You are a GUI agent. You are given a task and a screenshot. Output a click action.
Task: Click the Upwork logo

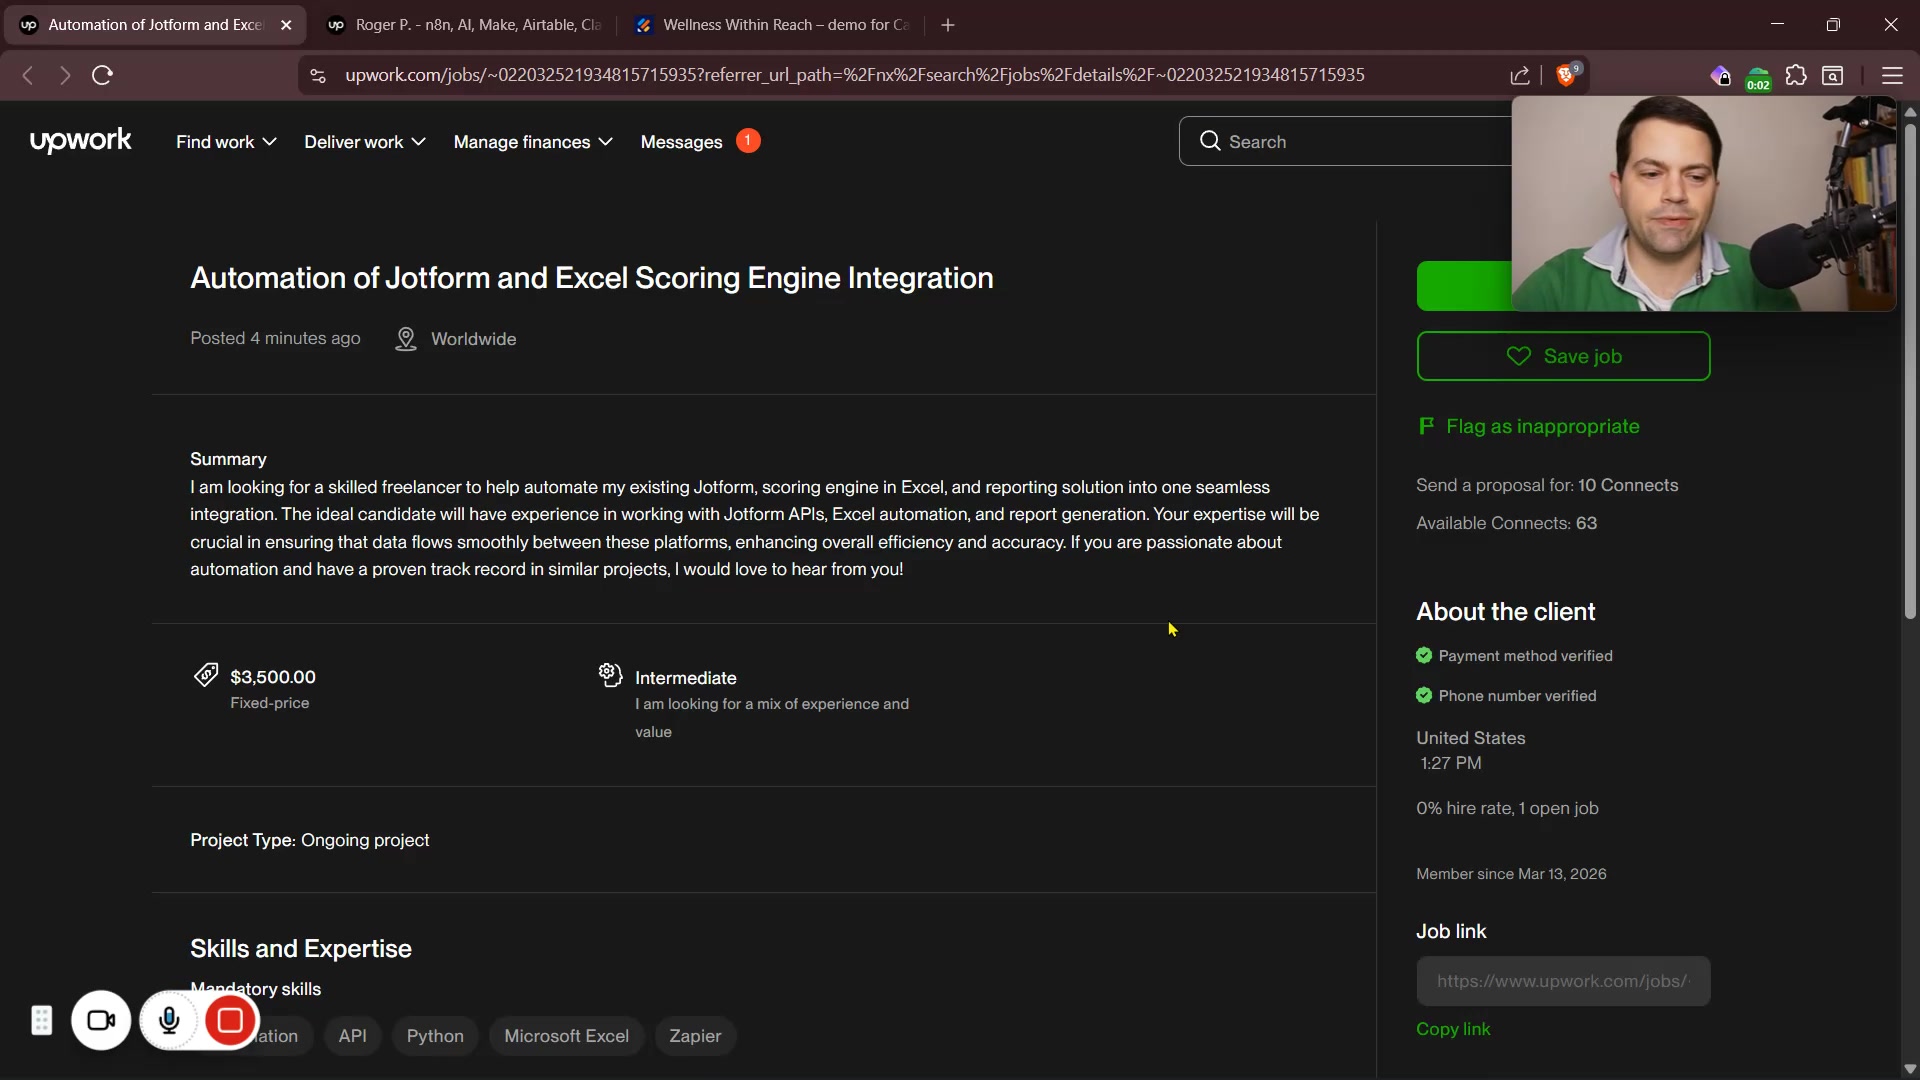click(x=80, y=141)
